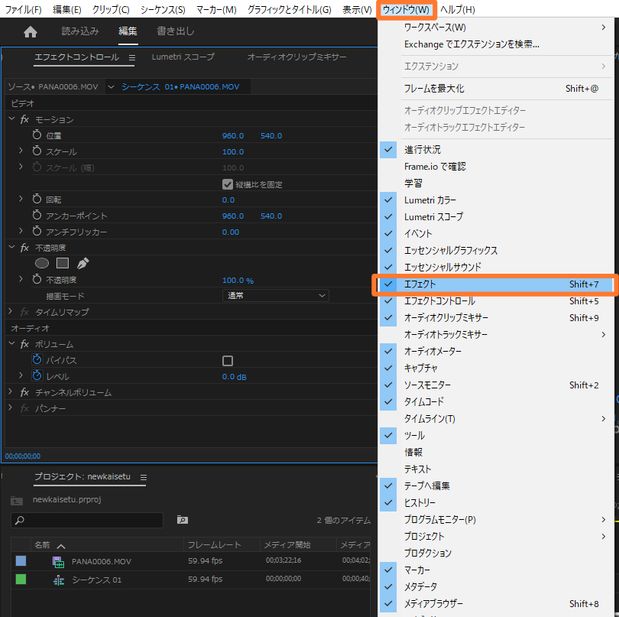Open the 書き出し export workspace
619x617 pixels.
[x=176, y=31]
